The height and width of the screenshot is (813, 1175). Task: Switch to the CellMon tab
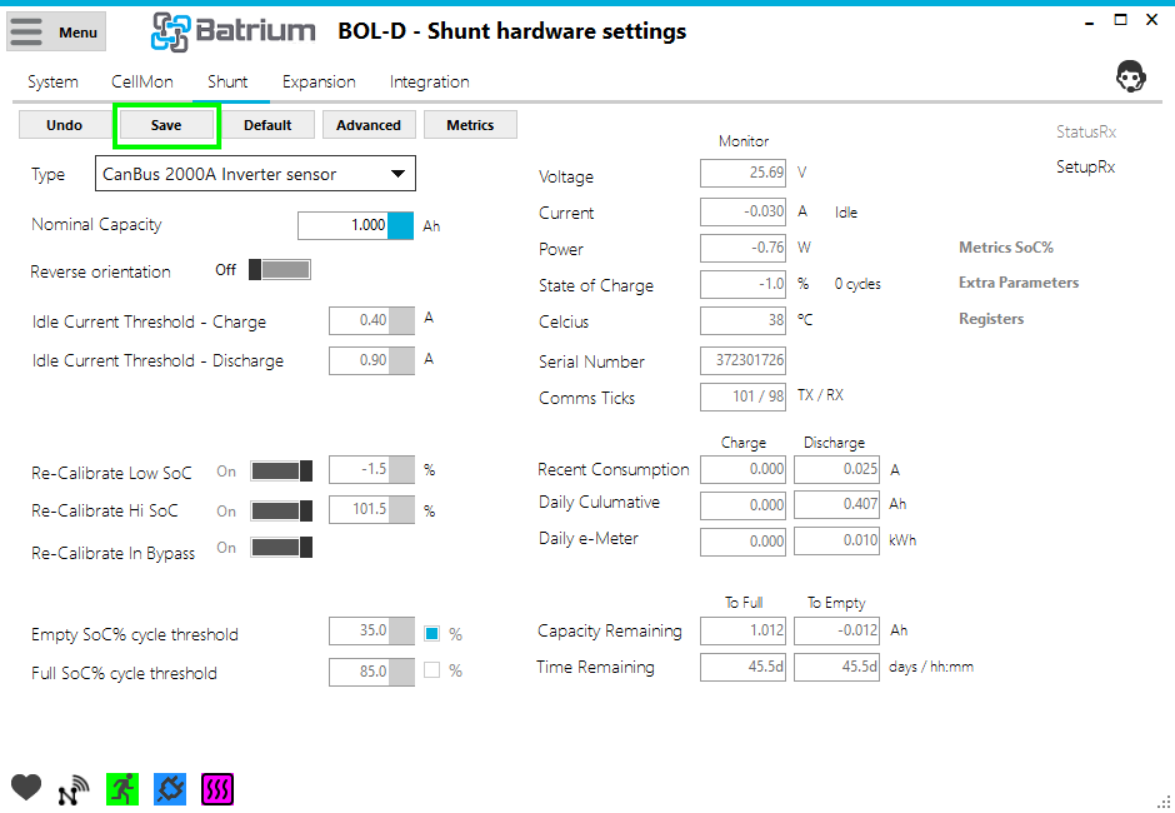click(142, 82)
